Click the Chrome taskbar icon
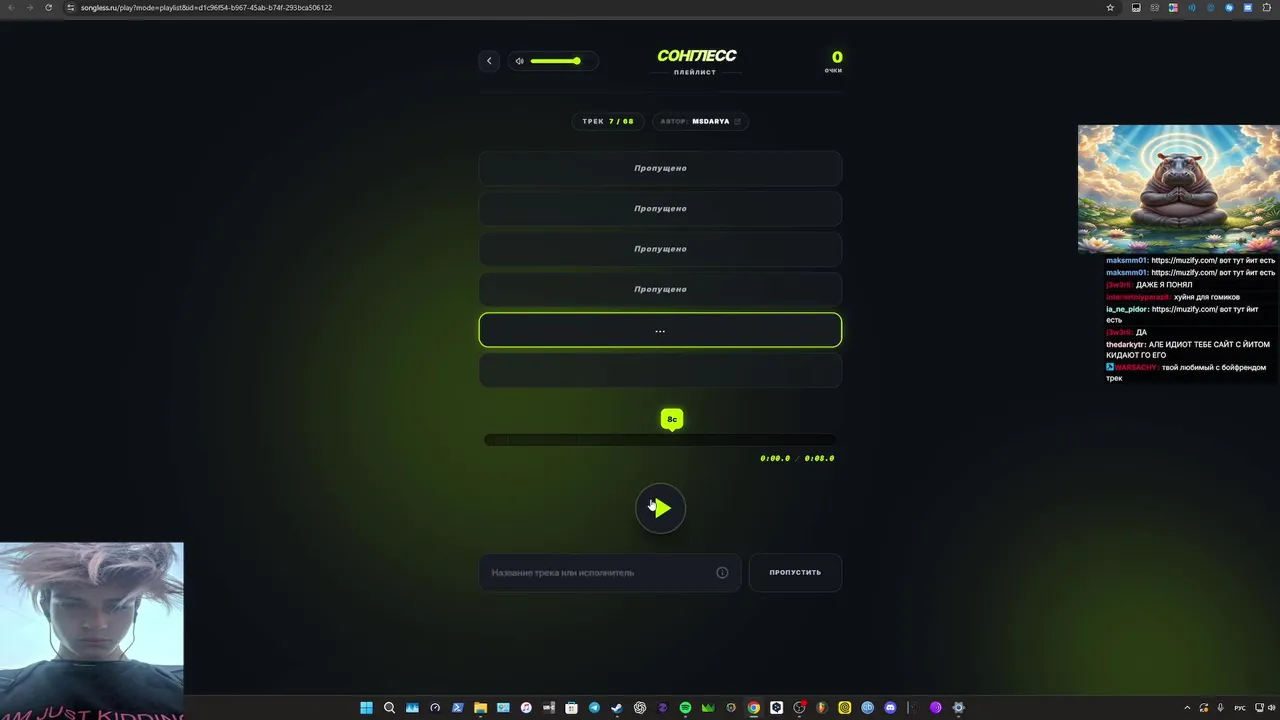1280x720 pixels. click(753, 708)
